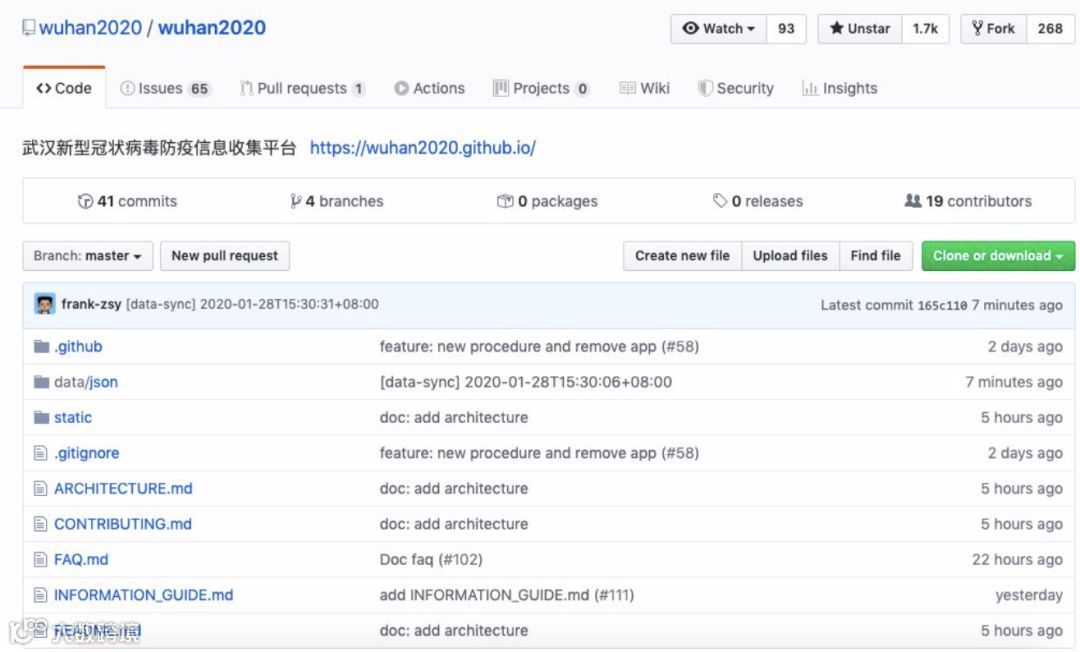Unstar the wuhan2020 repository

[x=860, y=29]
